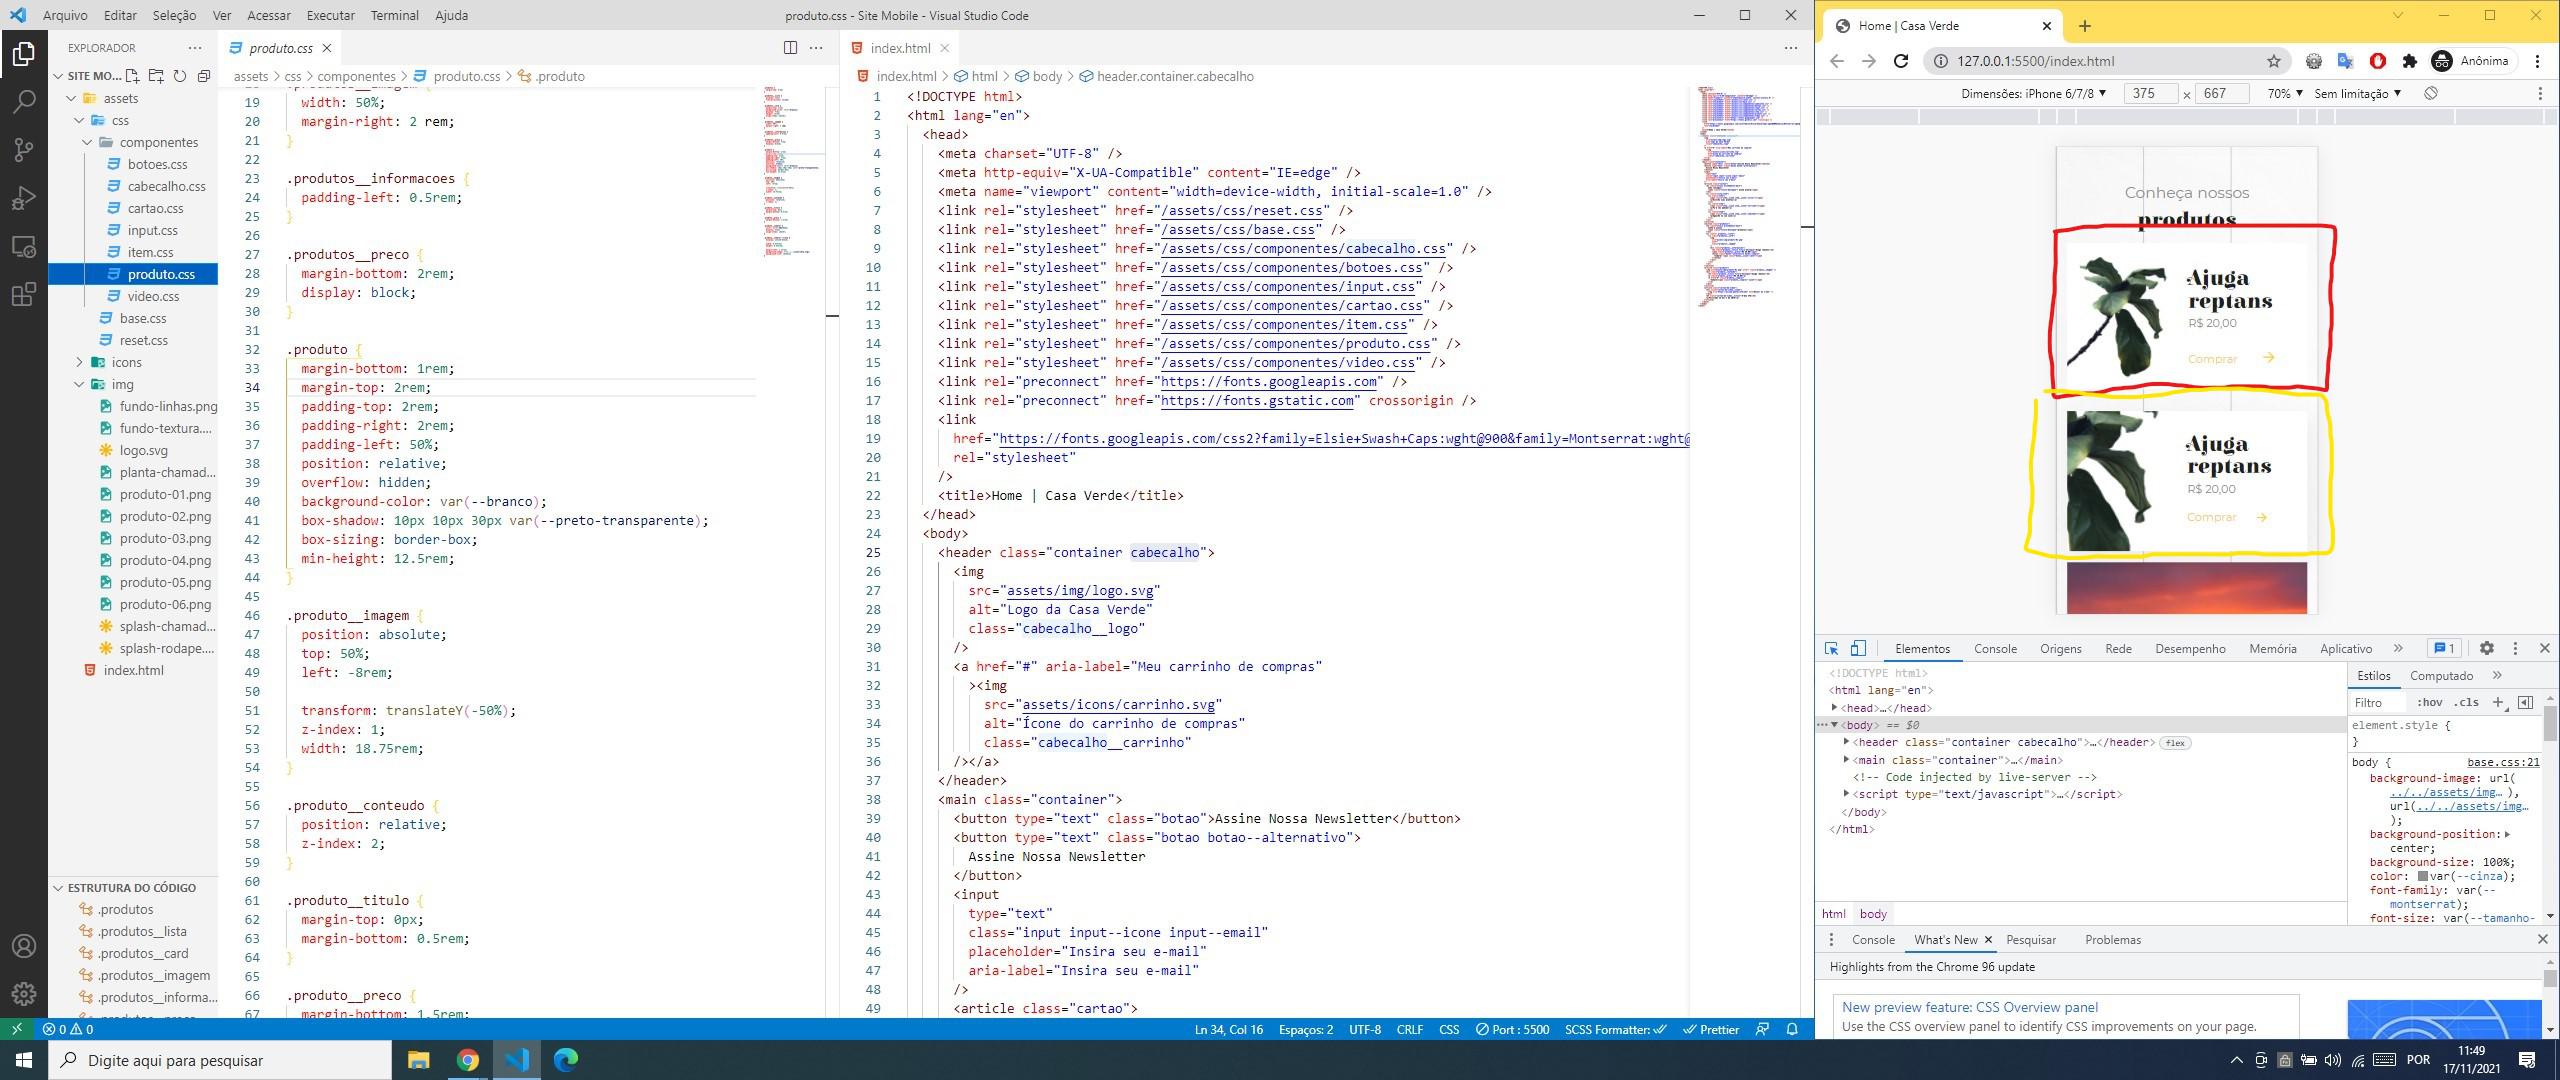Click Prettier in the status bar
Viewport: 2560px width, 1080px height.
pos(1711,1029)
